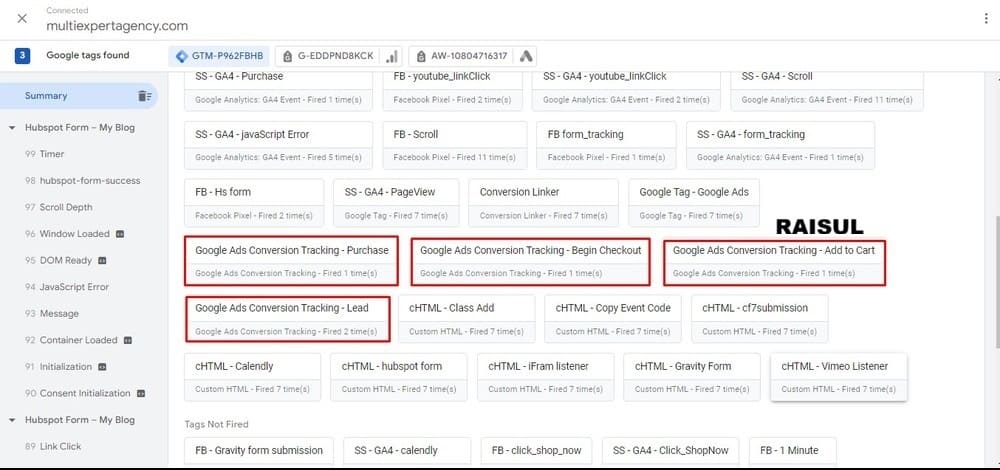Click the API badge next to Consent Initialization
This screenshot has width=1000, height=470.
[x=141, y=394]
